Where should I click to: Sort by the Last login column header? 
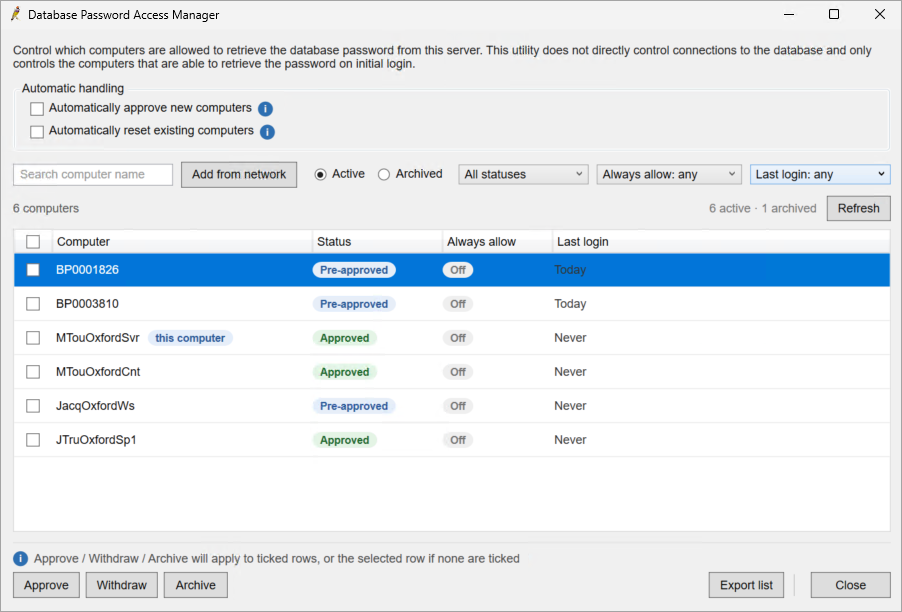click(721, 242)
